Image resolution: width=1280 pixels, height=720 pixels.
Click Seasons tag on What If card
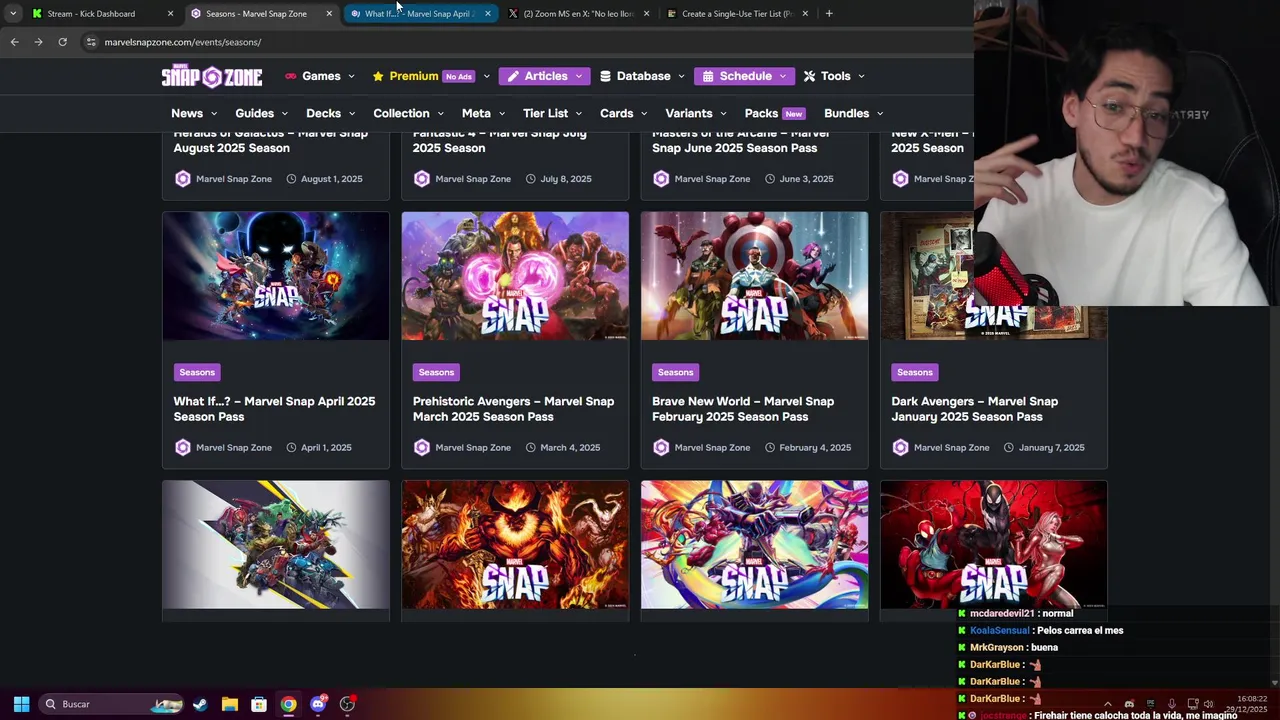(197, 372)
